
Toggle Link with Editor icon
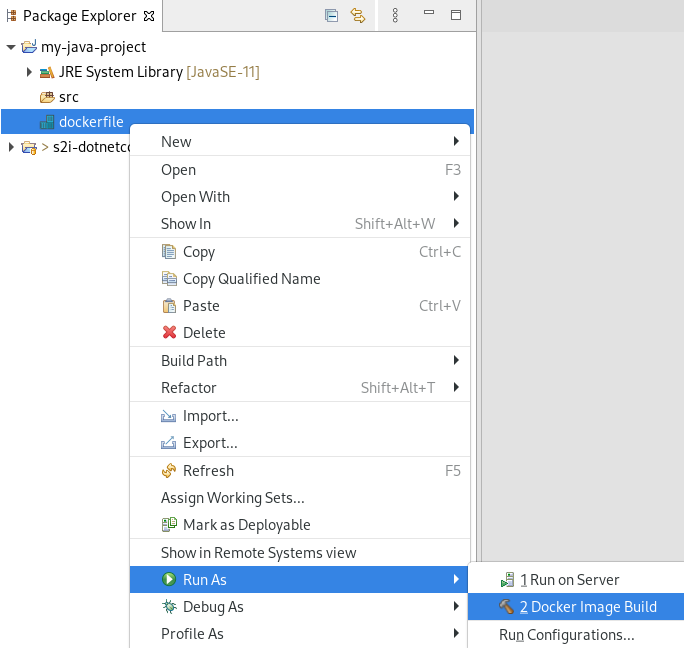[x=358, y=15]
